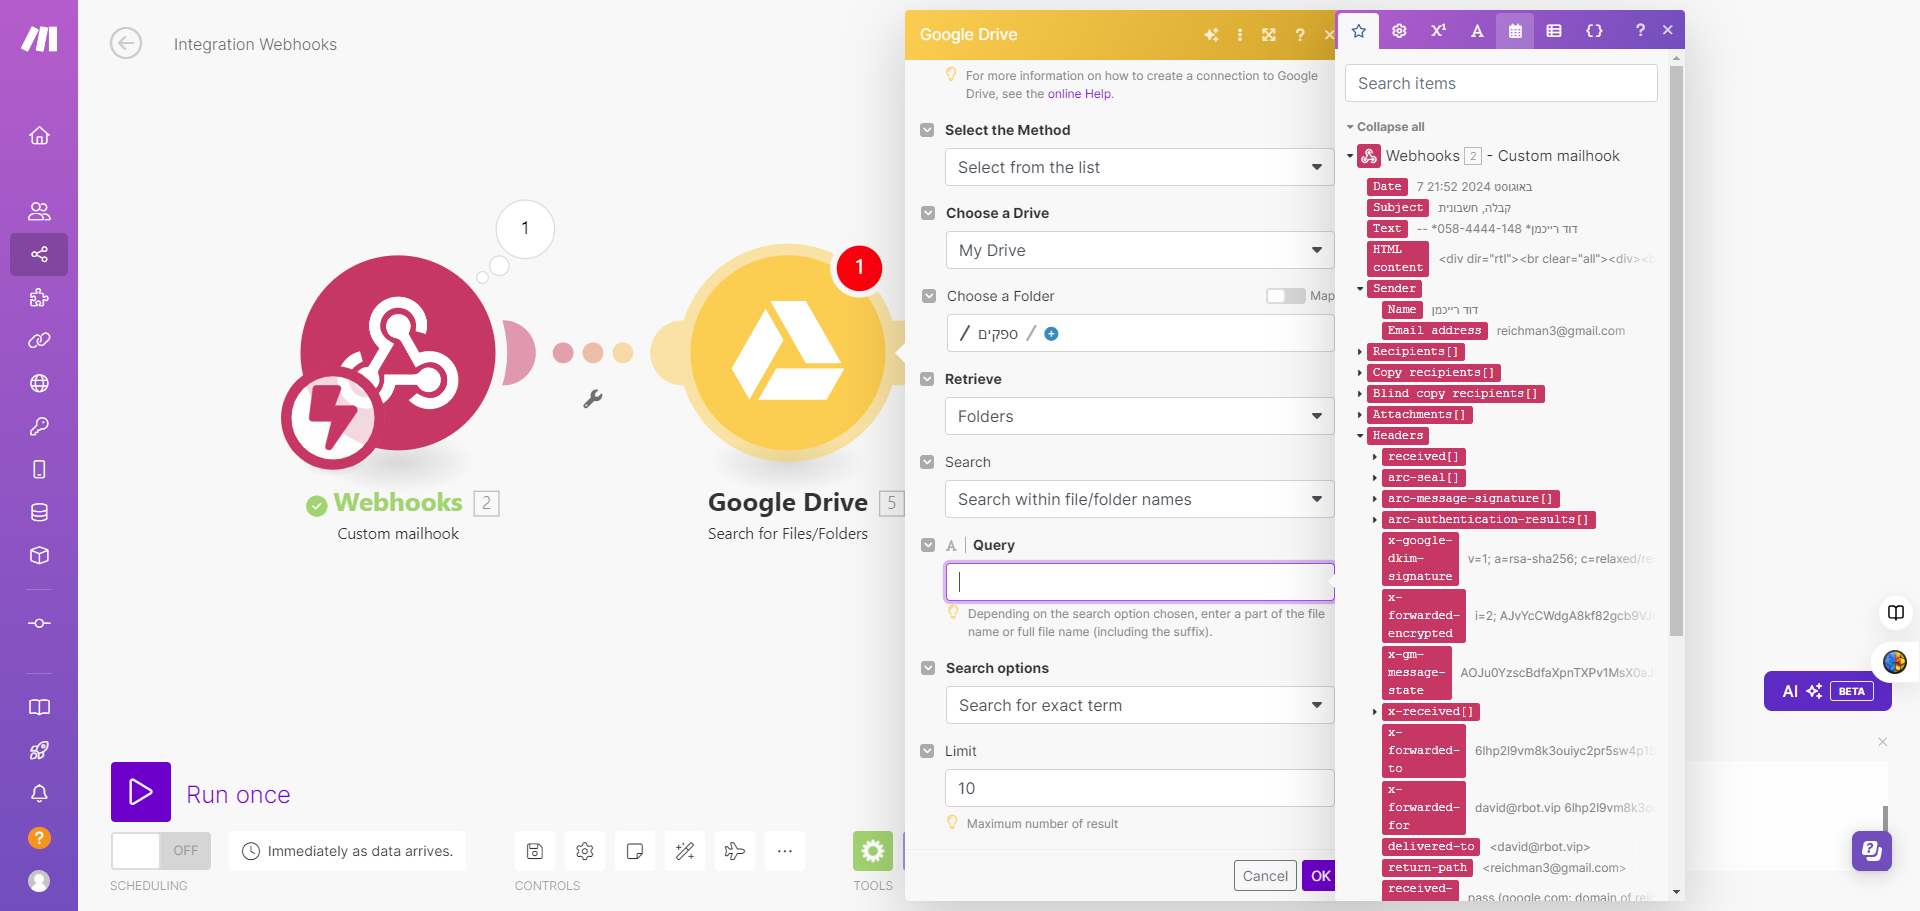Click the Limit value field
This screenshot has height=911, width=1920.
pyautogui.click(x=1139, y=788)
